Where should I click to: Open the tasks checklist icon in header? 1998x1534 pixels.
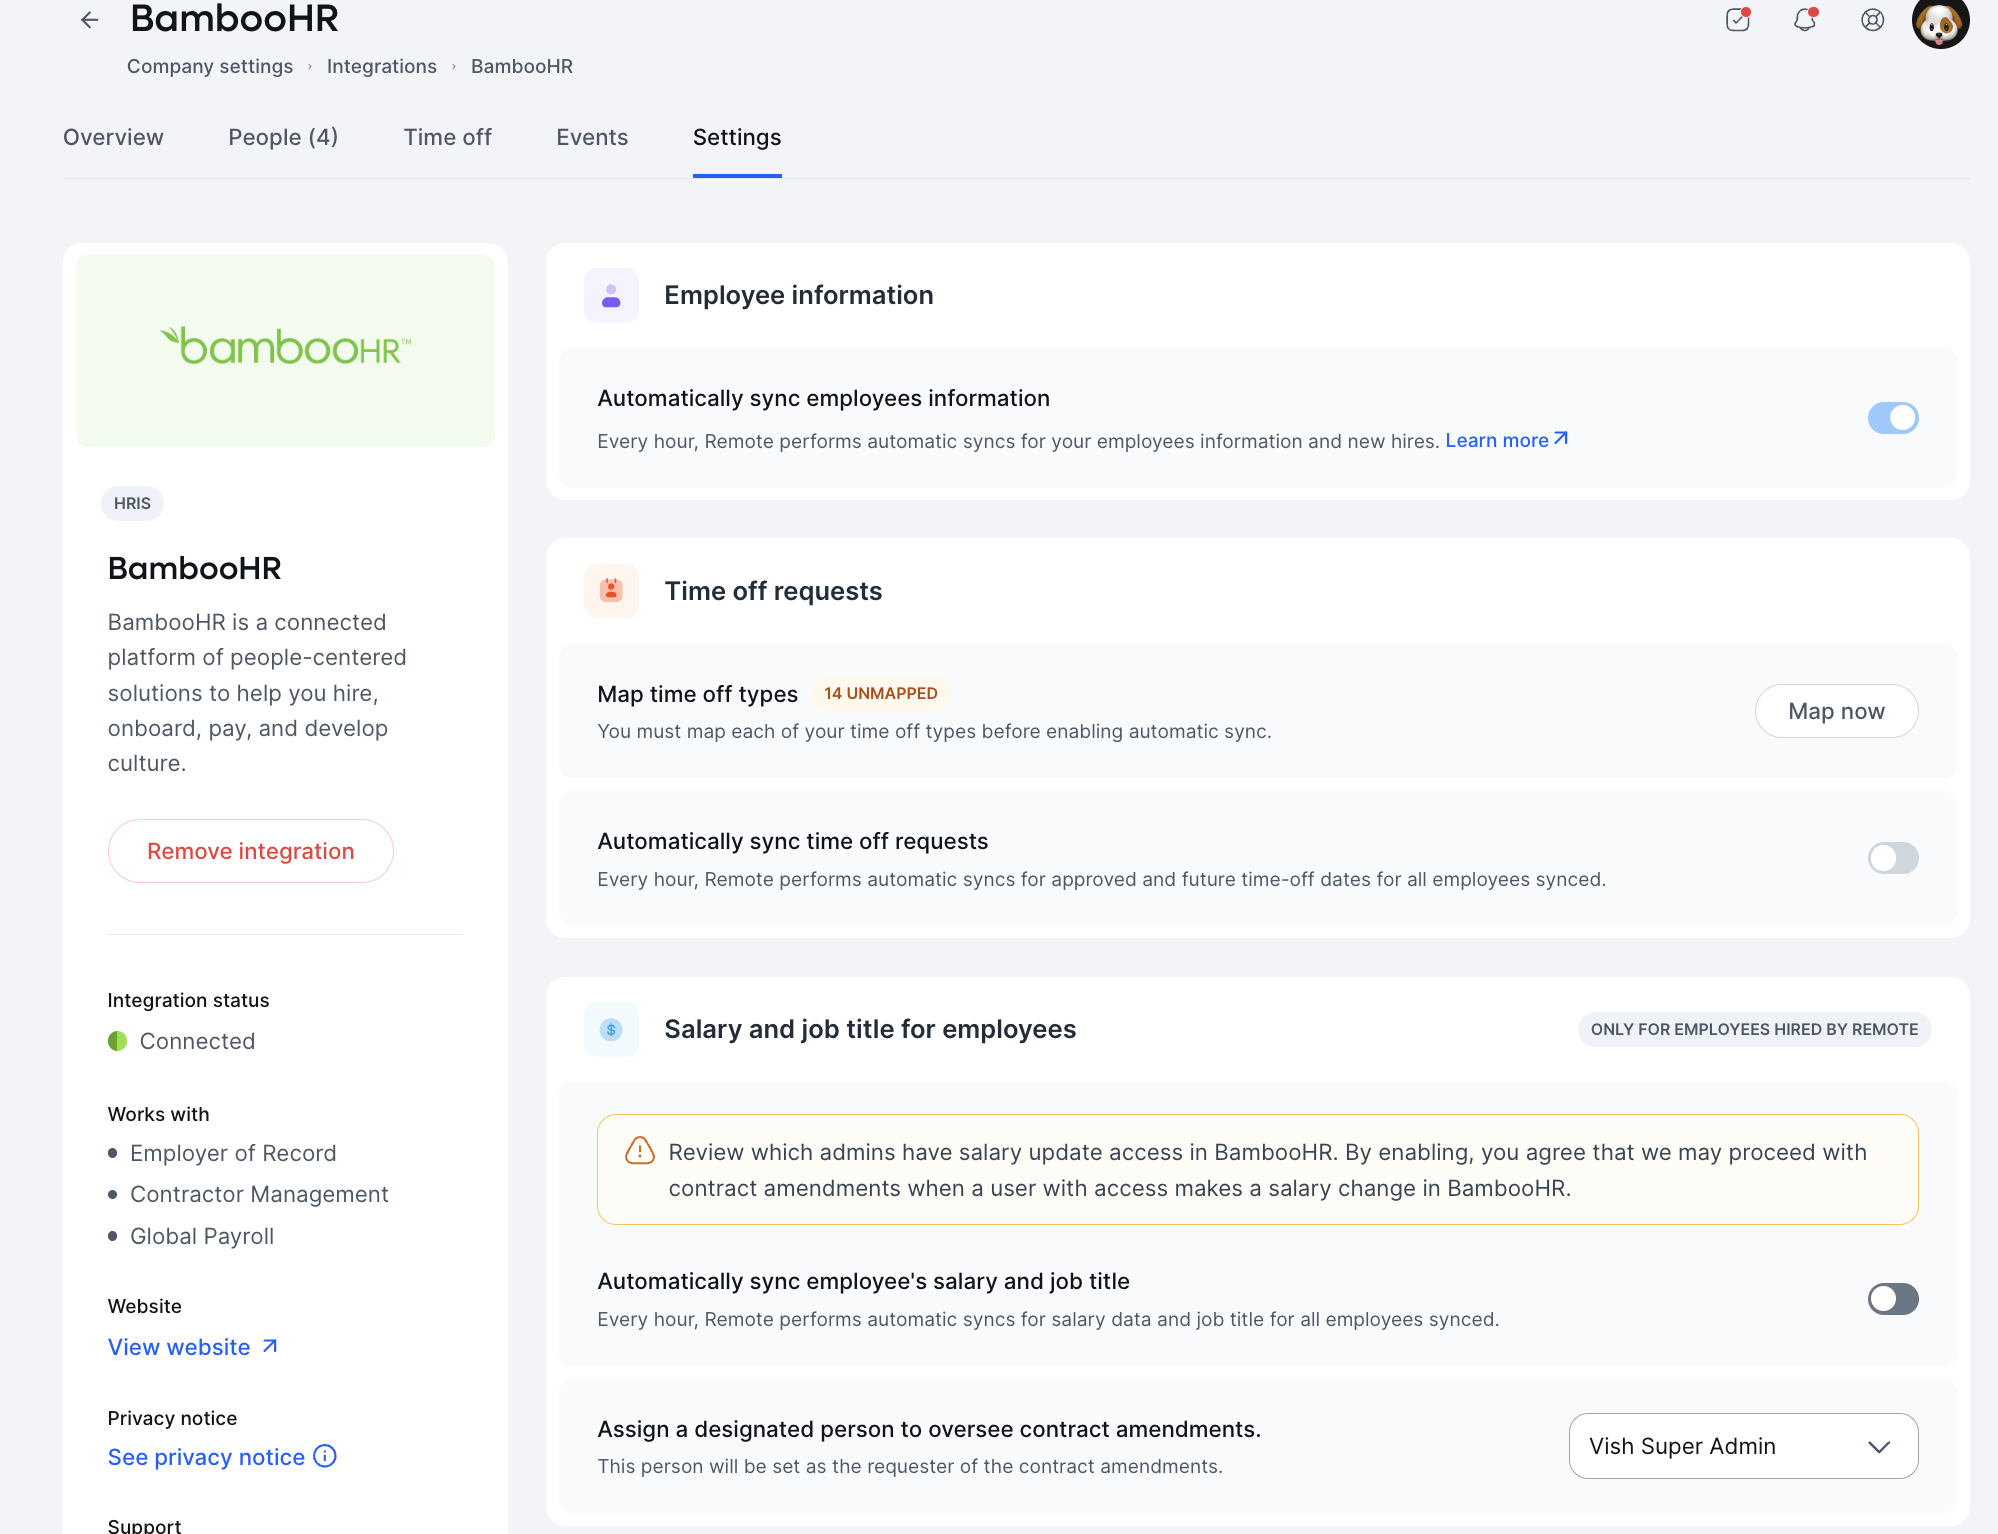click(1738, 20)
